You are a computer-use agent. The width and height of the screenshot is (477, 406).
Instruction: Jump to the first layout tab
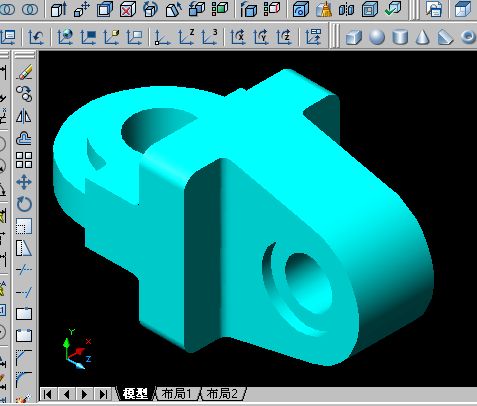(x=48, y=394)
